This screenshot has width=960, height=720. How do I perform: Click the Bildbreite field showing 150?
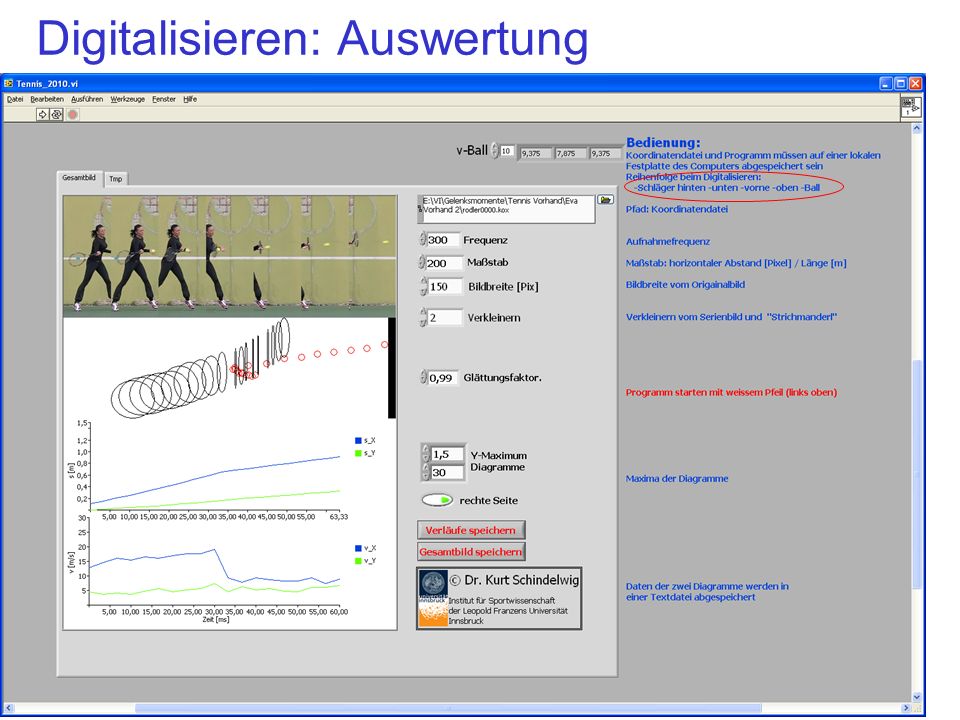click(444, 286)
